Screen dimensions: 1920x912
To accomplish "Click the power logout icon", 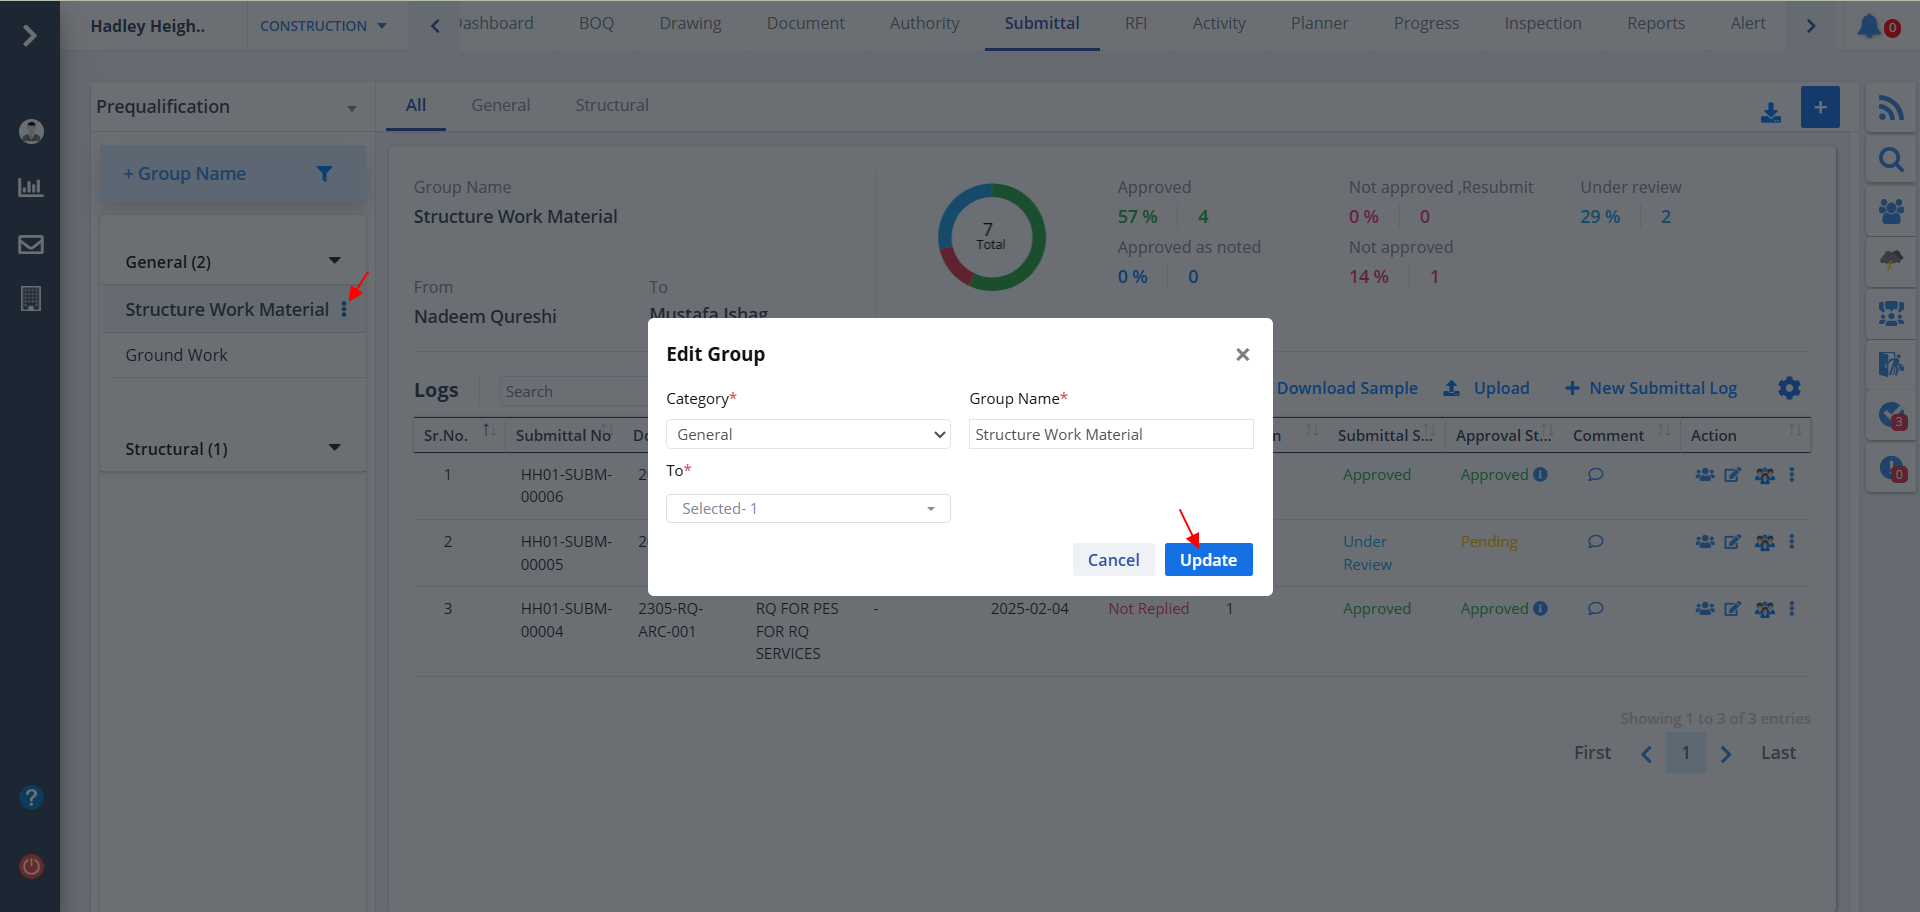I will point(31,866).
